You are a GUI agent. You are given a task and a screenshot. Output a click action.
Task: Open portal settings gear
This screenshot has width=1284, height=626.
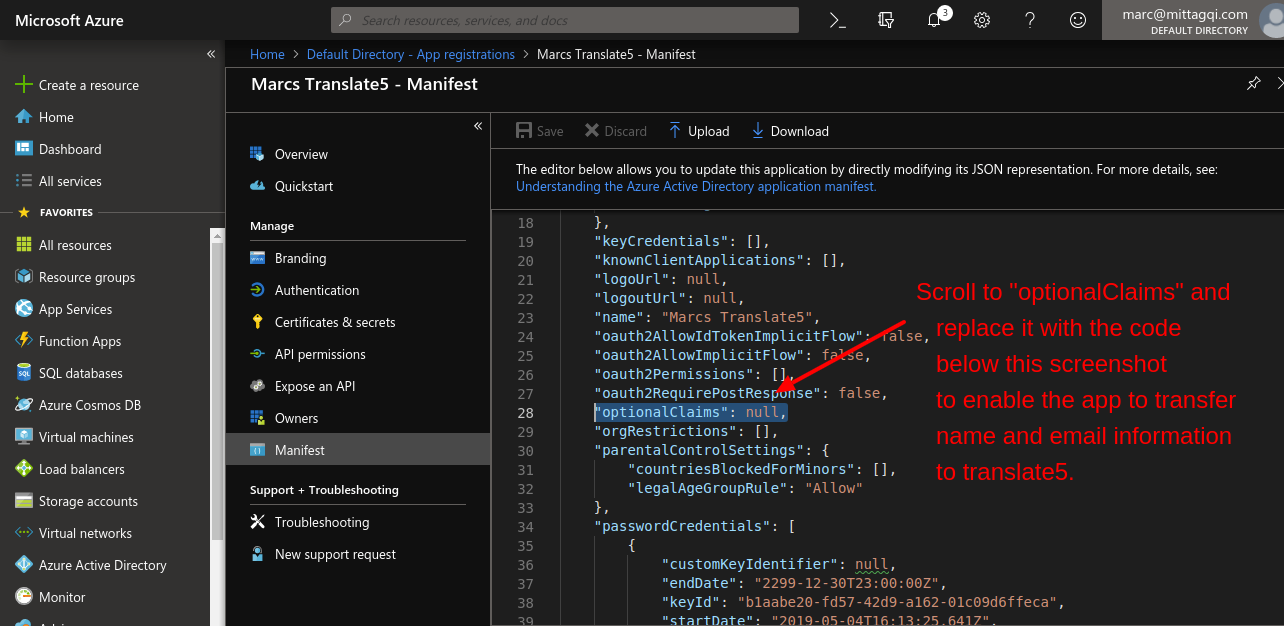pos(982,20)
